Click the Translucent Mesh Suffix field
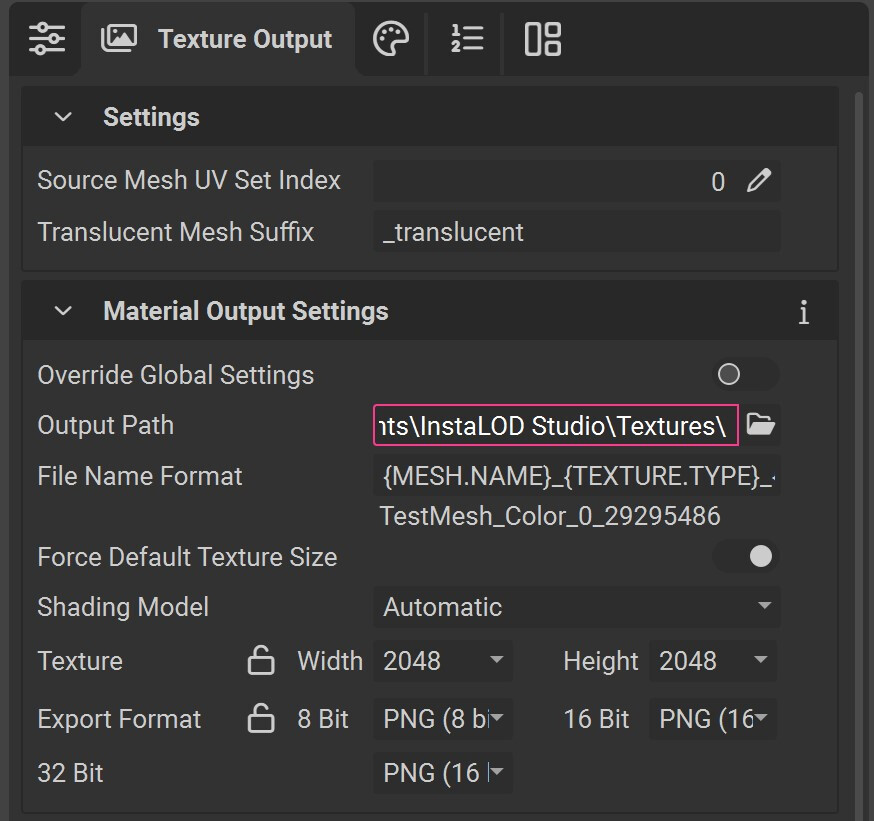 click(x=576, y=233)
